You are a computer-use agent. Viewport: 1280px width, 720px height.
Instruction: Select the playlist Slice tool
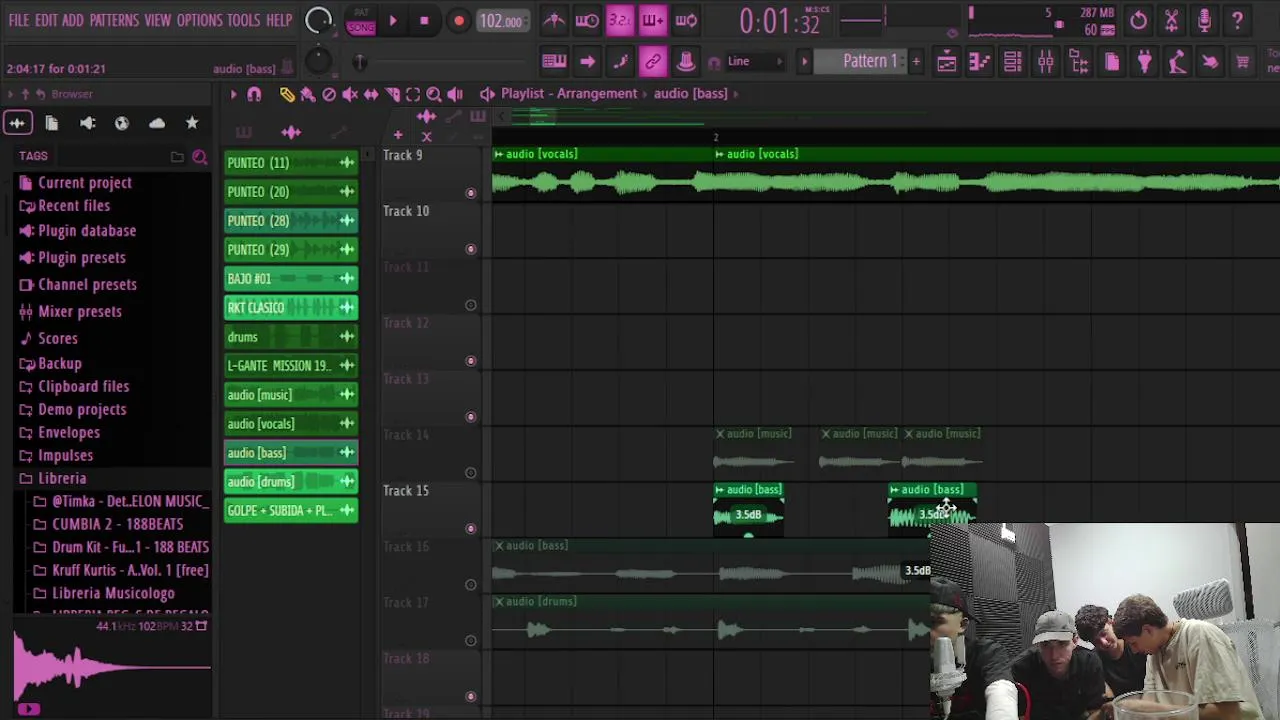392,94
